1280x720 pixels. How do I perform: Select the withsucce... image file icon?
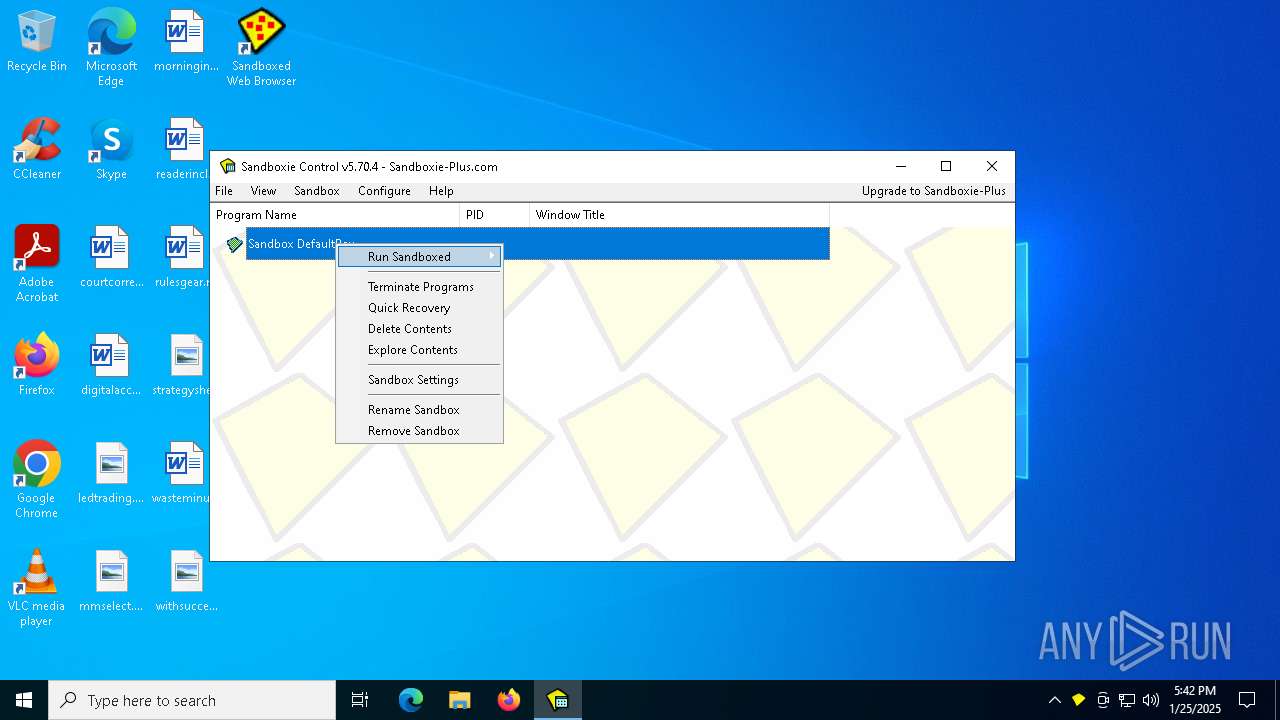186,581
